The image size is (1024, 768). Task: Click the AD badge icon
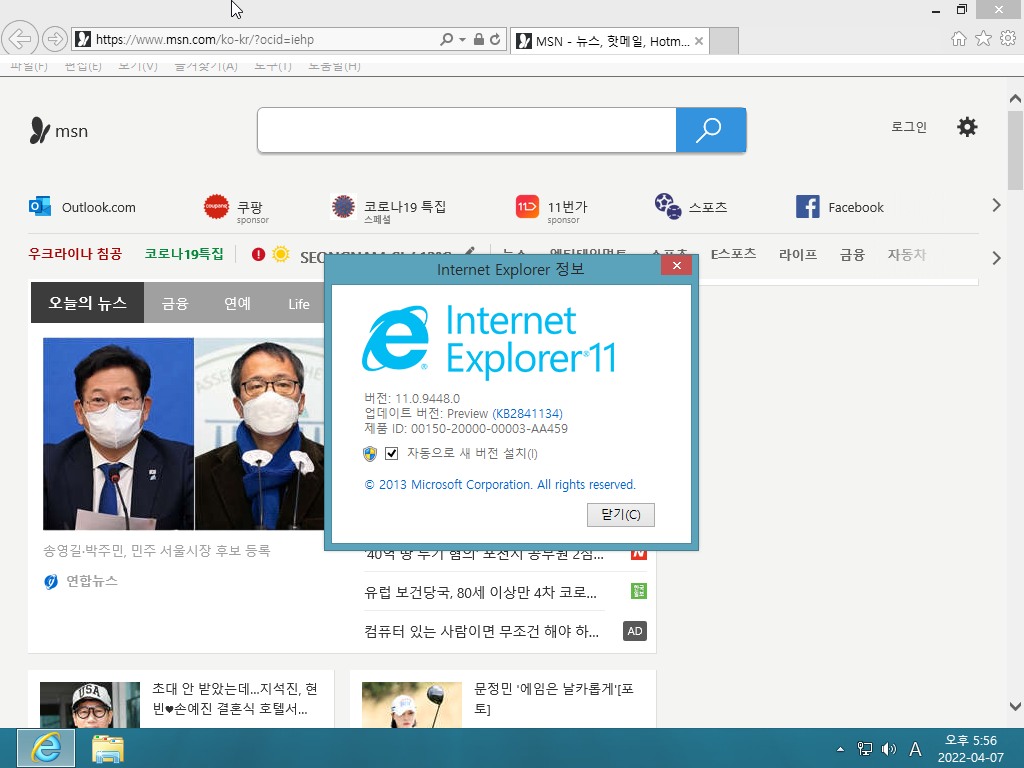[x=635, y=631]
